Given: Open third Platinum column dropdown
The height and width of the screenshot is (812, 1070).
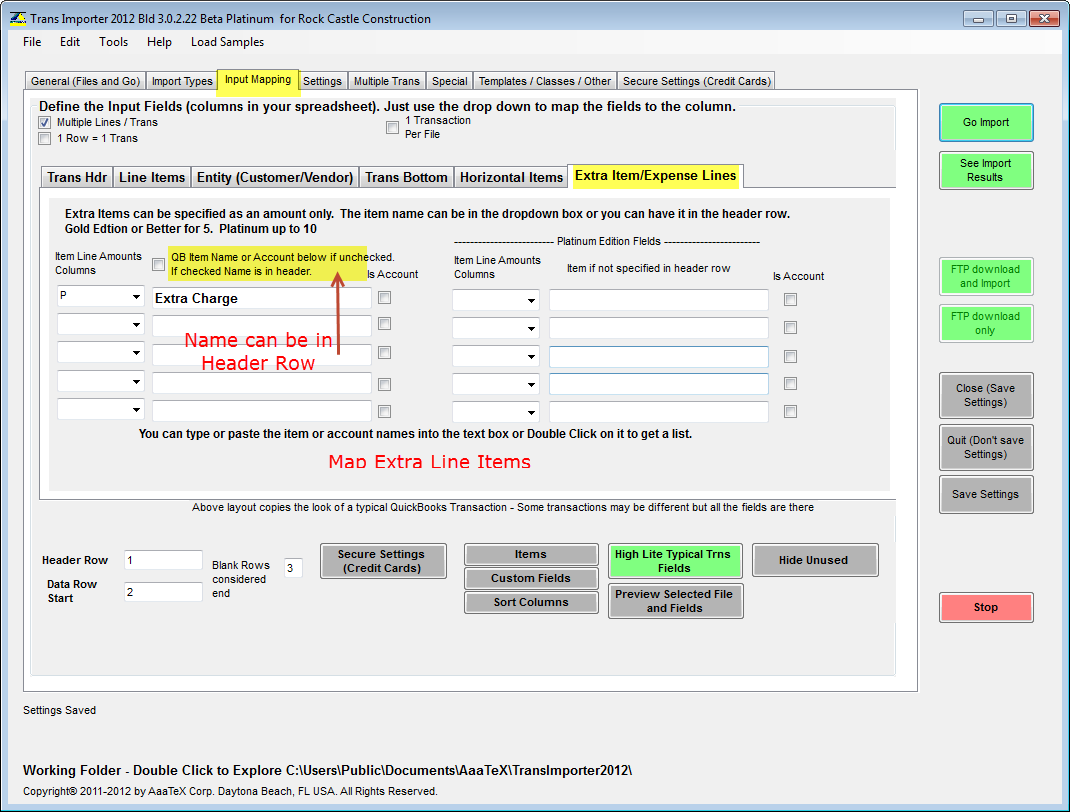Looking at the screenshot, I should [x=531, y=357].
